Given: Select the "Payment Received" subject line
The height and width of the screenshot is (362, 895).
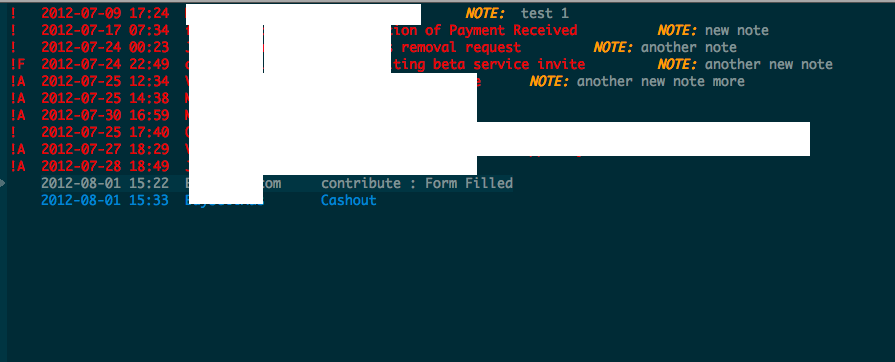Looking at the screenshot, I should tap(513, 30).
